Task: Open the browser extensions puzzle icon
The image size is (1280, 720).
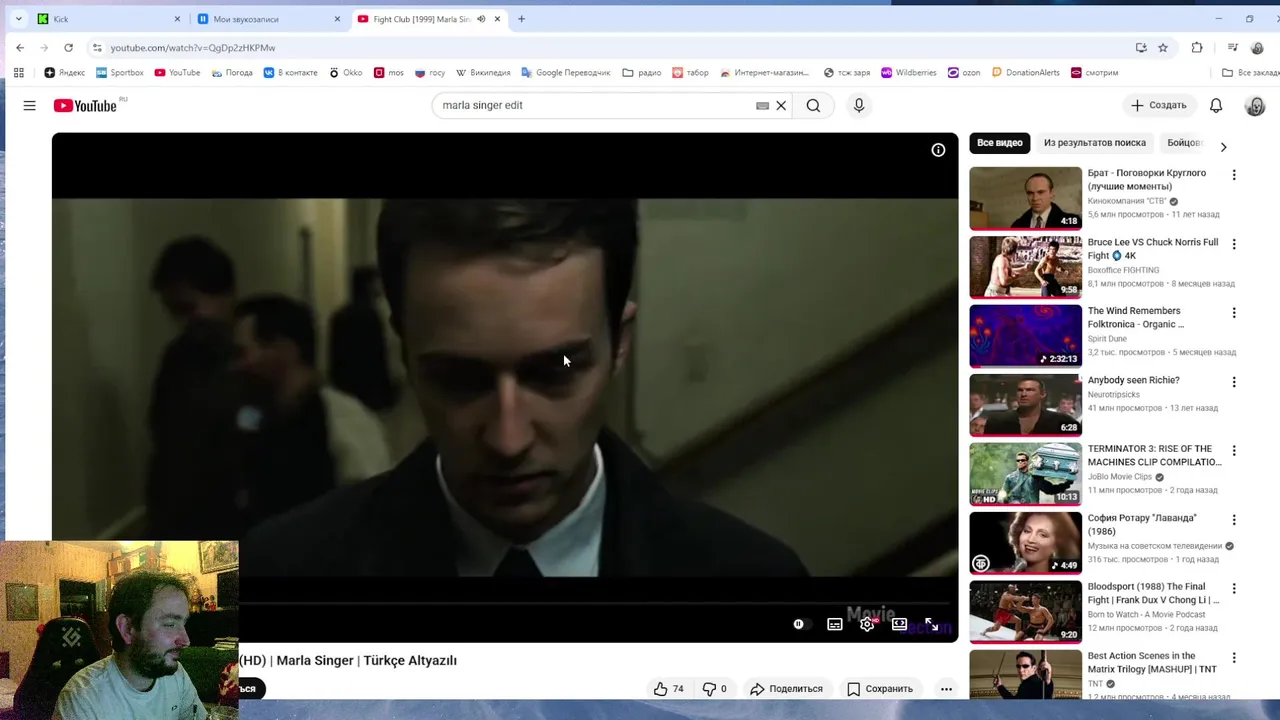Action: point(1197,47)
